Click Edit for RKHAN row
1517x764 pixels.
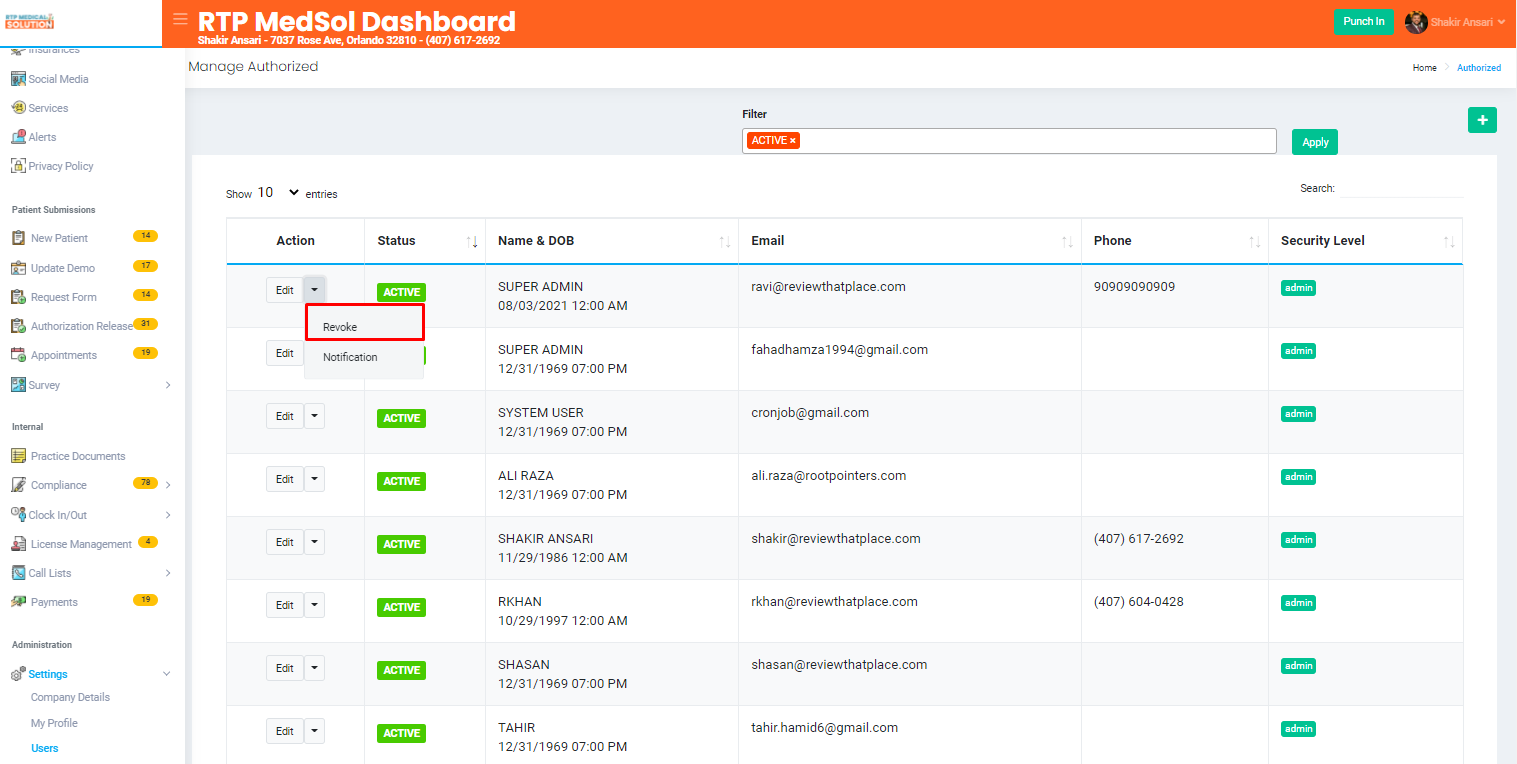285,605
